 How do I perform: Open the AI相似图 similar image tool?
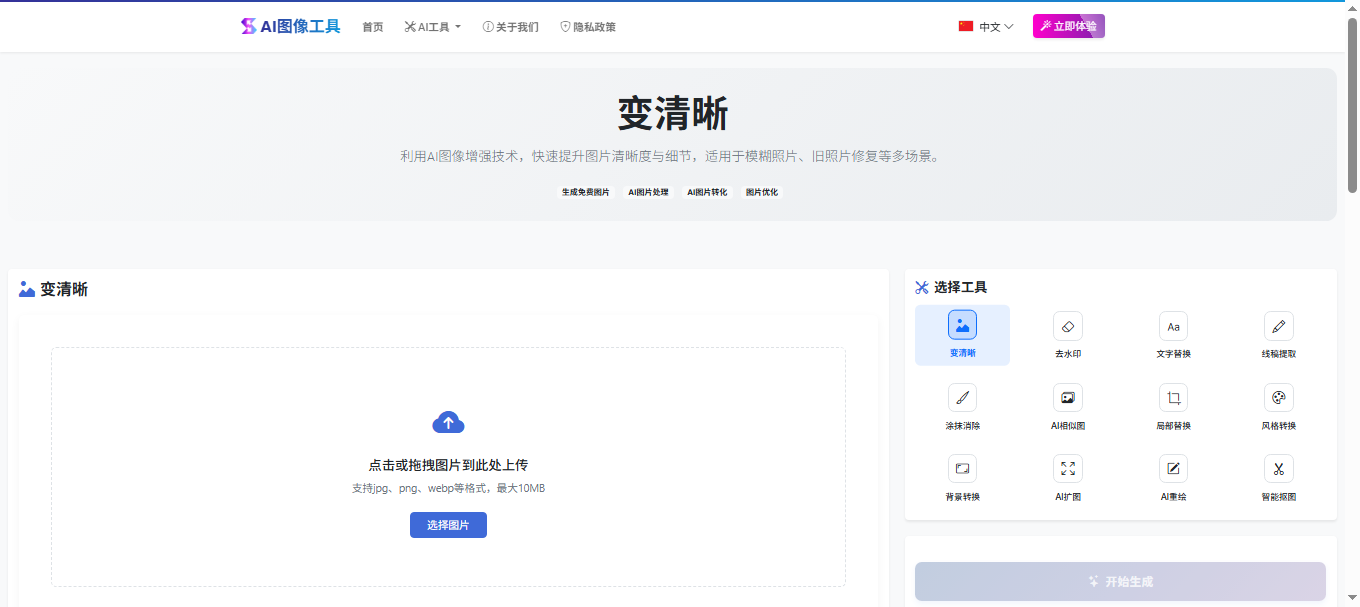[1067, 406]
